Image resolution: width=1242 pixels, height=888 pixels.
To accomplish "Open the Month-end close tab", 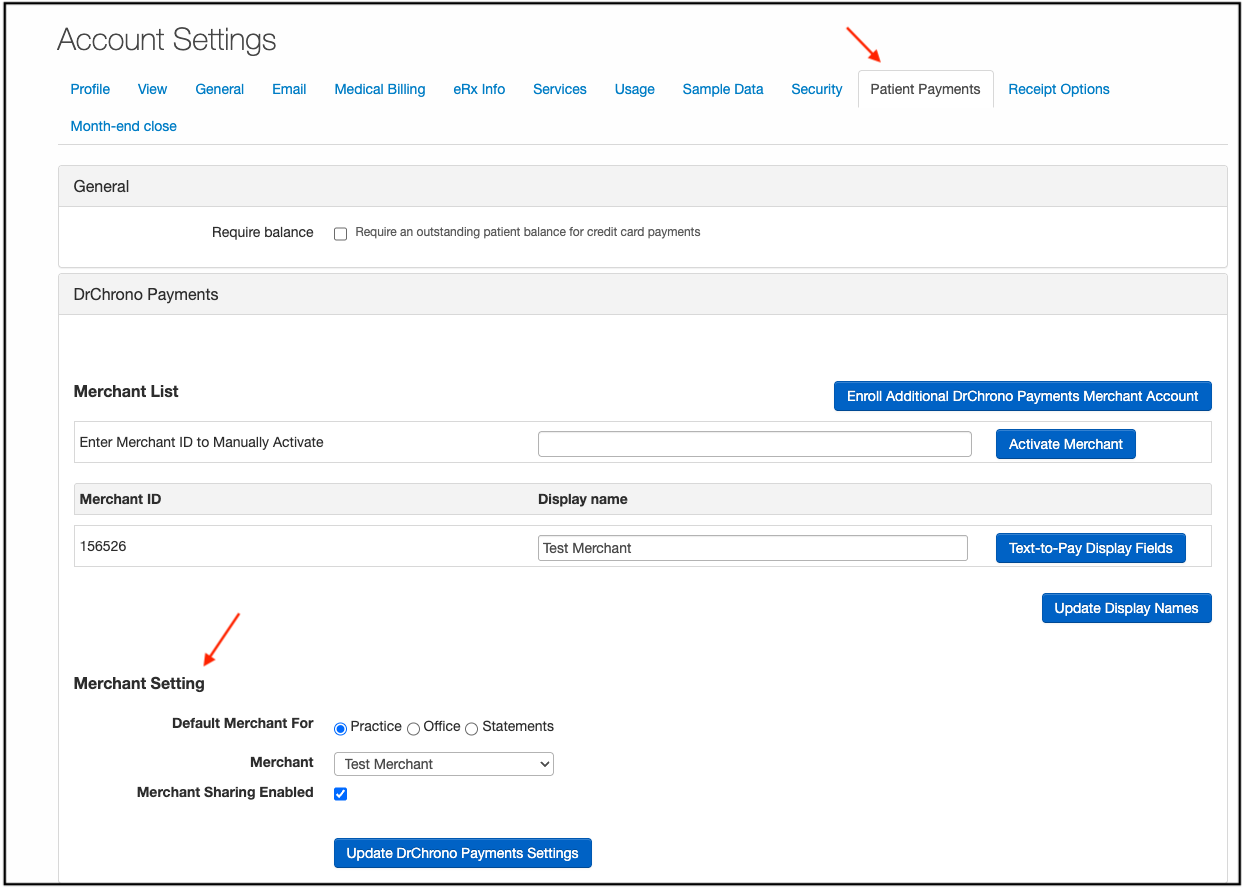I will (x=124, y=126).
